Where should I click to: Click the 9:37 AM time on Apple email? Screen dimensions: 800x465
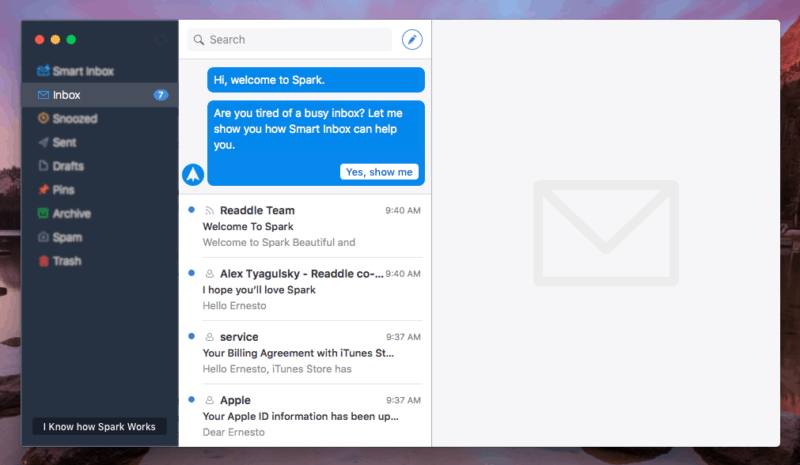pyautogui.click(x=403, y=400)
